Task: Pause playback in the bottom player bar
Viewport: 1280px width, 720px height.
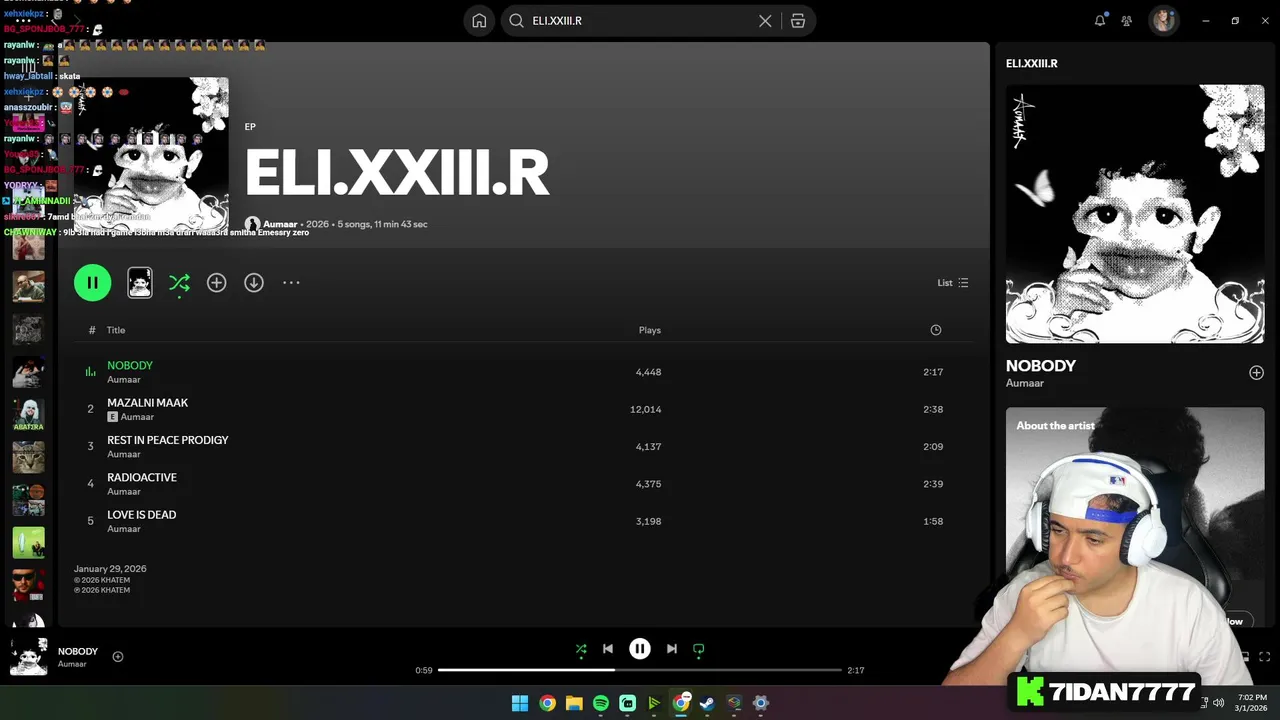Action: pyautogui.click(x=640, y=649)
